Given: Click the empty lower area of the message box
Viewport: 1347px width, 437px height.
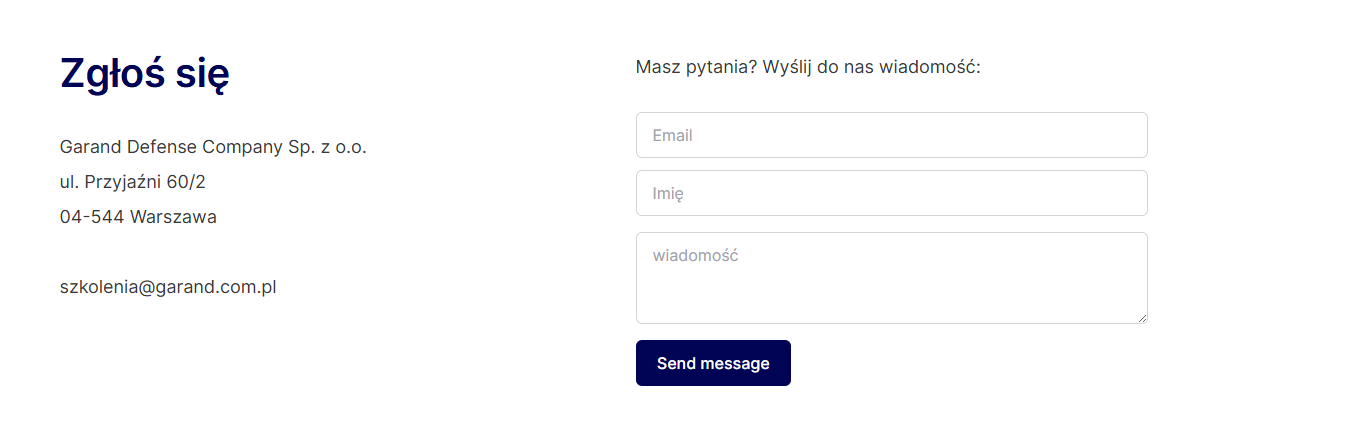Looking at the screenshot, I should click(891, 298).
